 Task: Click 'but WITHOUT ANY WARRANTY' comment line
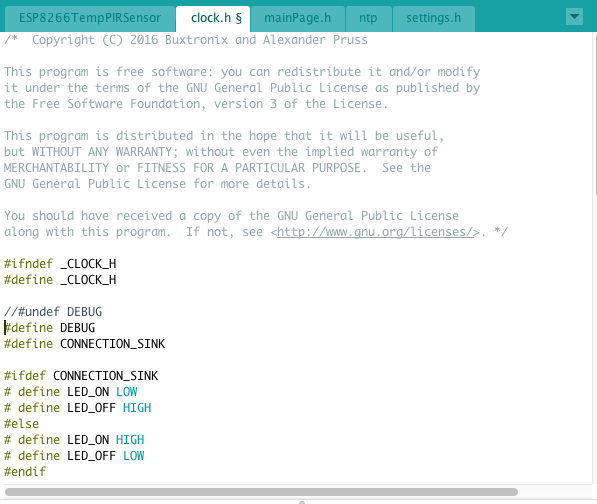[221, 152]
